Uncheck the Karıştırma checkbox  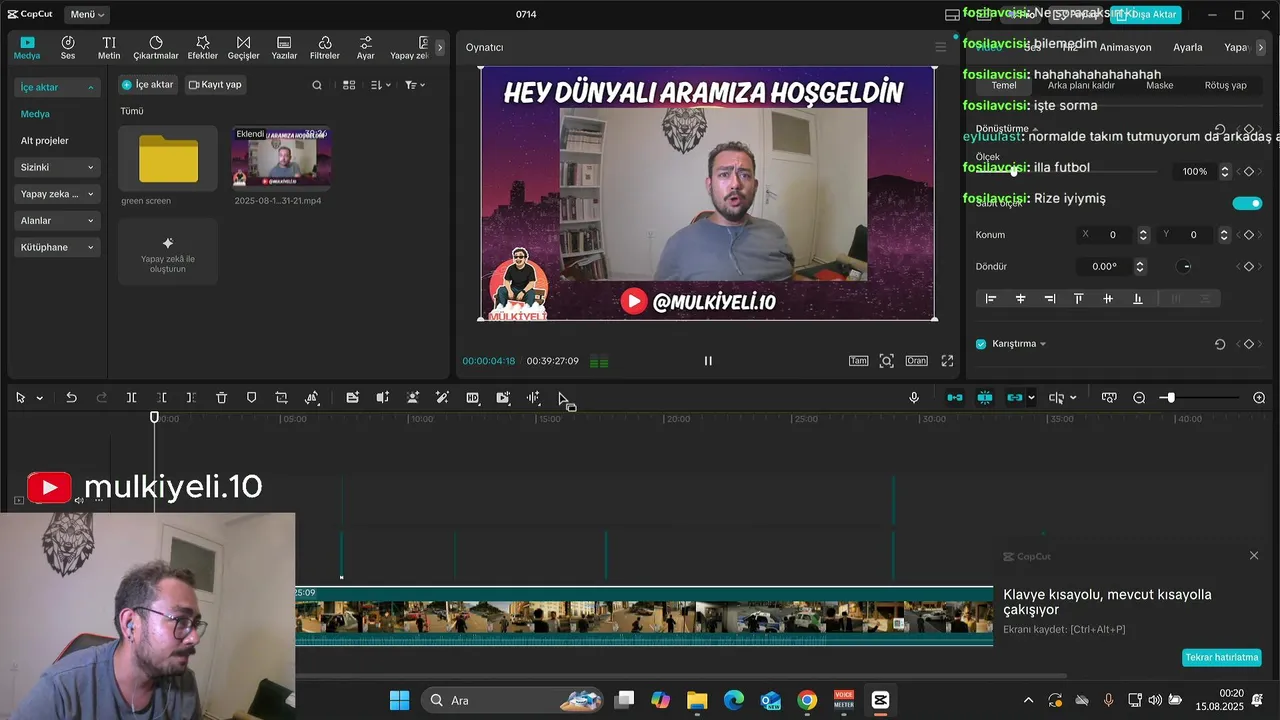click(981, 344)
